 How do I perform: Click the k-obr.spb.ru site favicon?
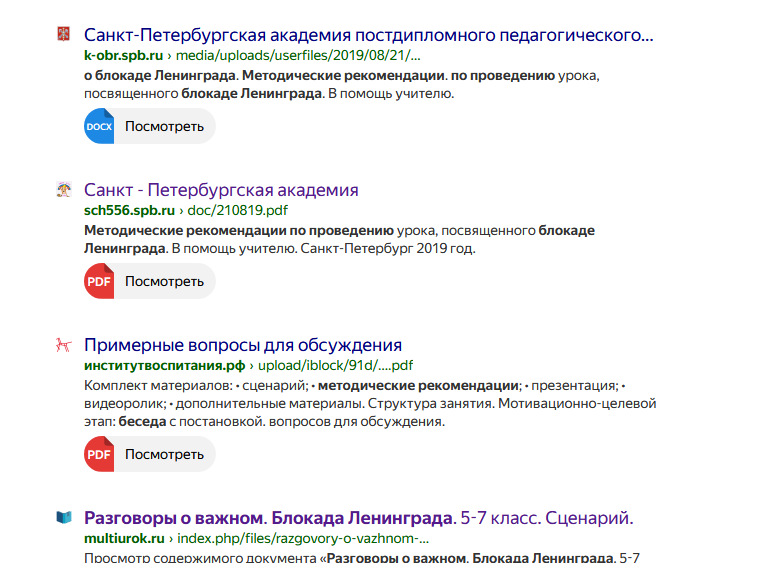click(x=64, y=35)
